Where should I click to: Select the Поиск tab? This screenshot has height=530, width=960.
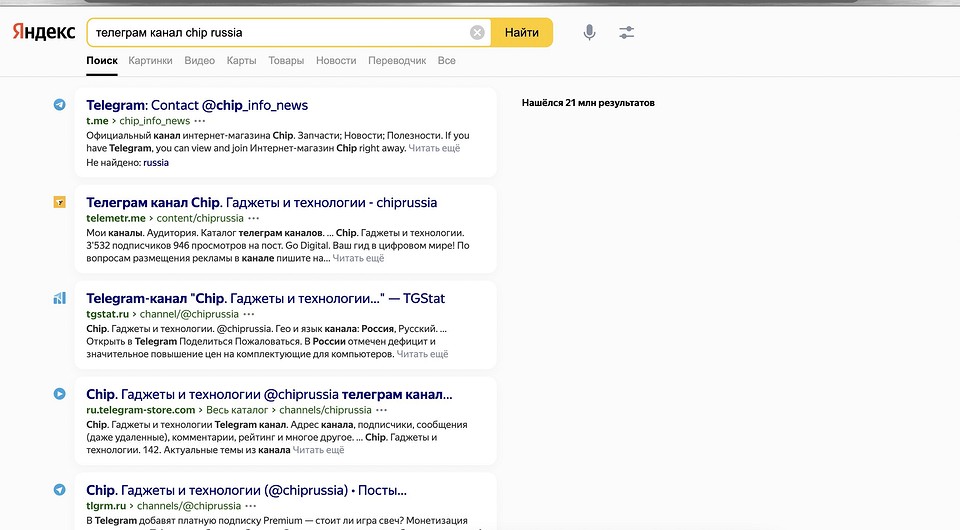pyautogui.click(x=102, y=61)
